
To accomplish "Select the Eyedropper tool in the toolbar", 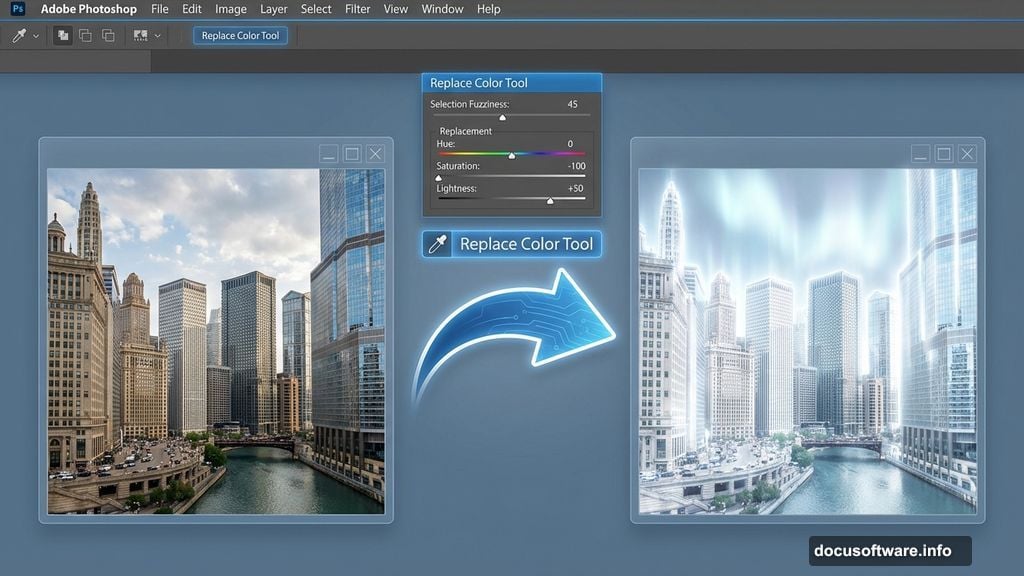I will (x=18, y=35).
